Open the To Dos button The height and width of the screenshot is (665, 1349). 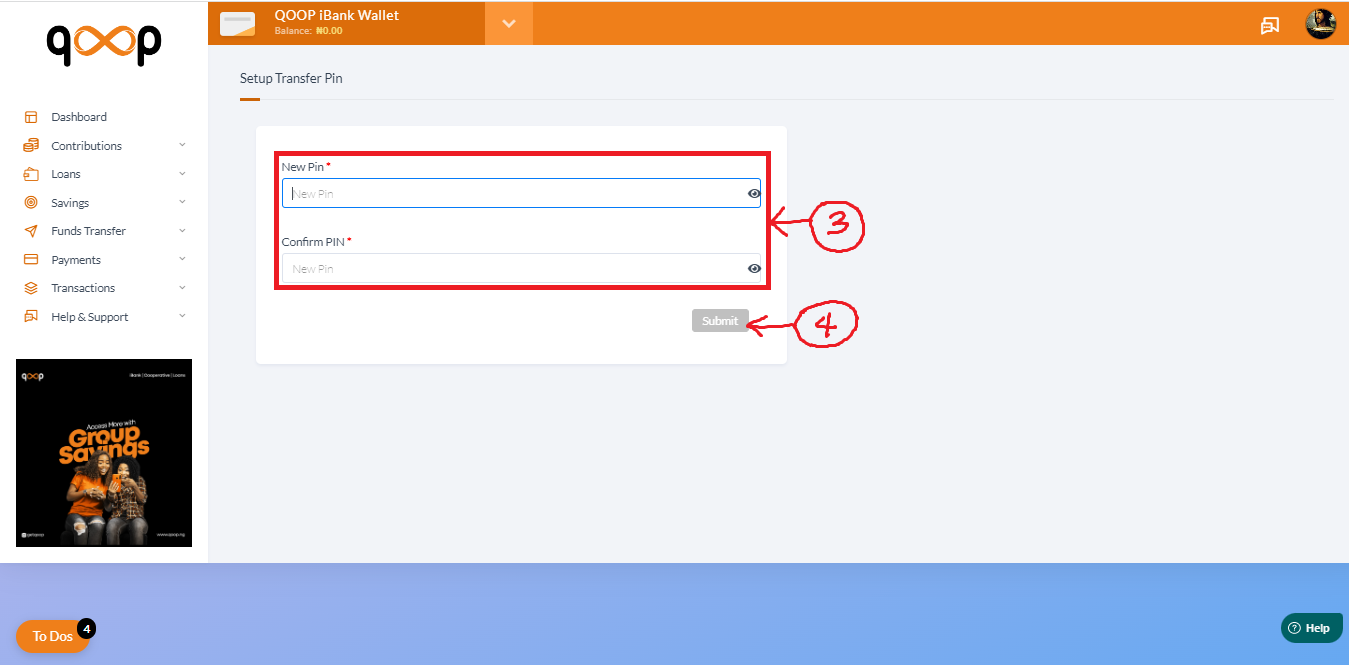(x=53, y=636)
